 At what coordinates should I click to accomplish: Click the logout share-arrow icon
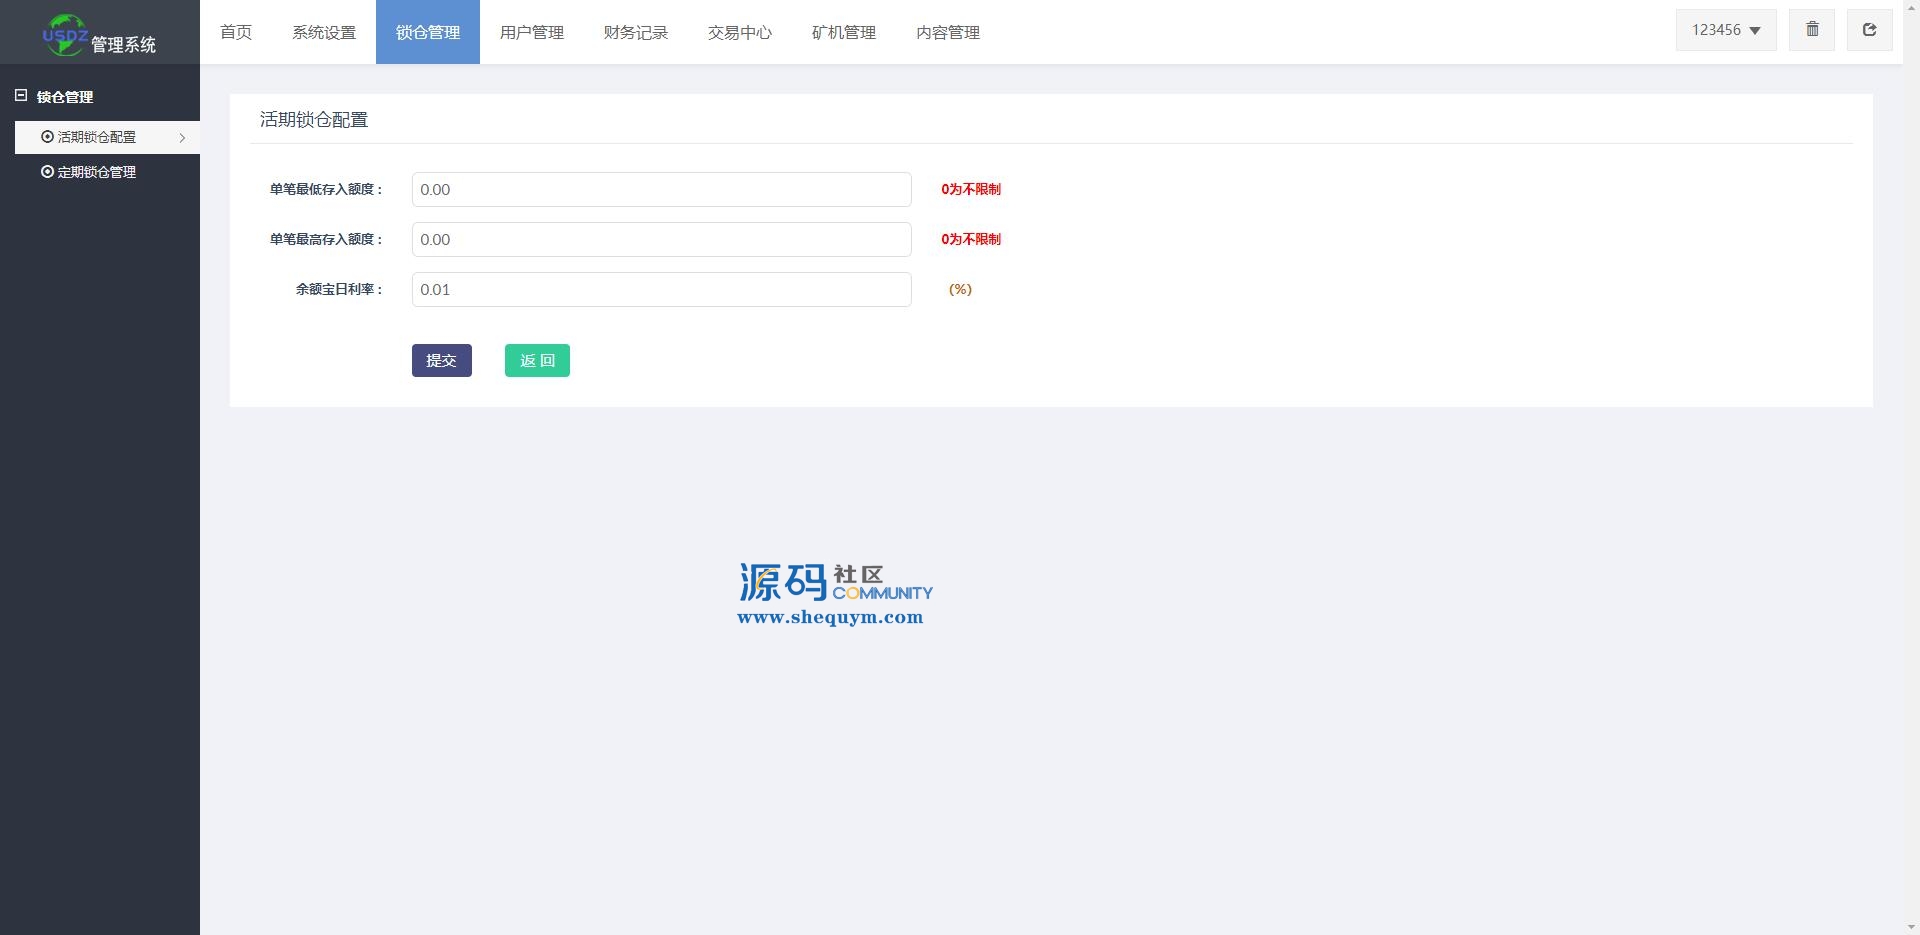pyautogui.click(x=1869, y=30)
